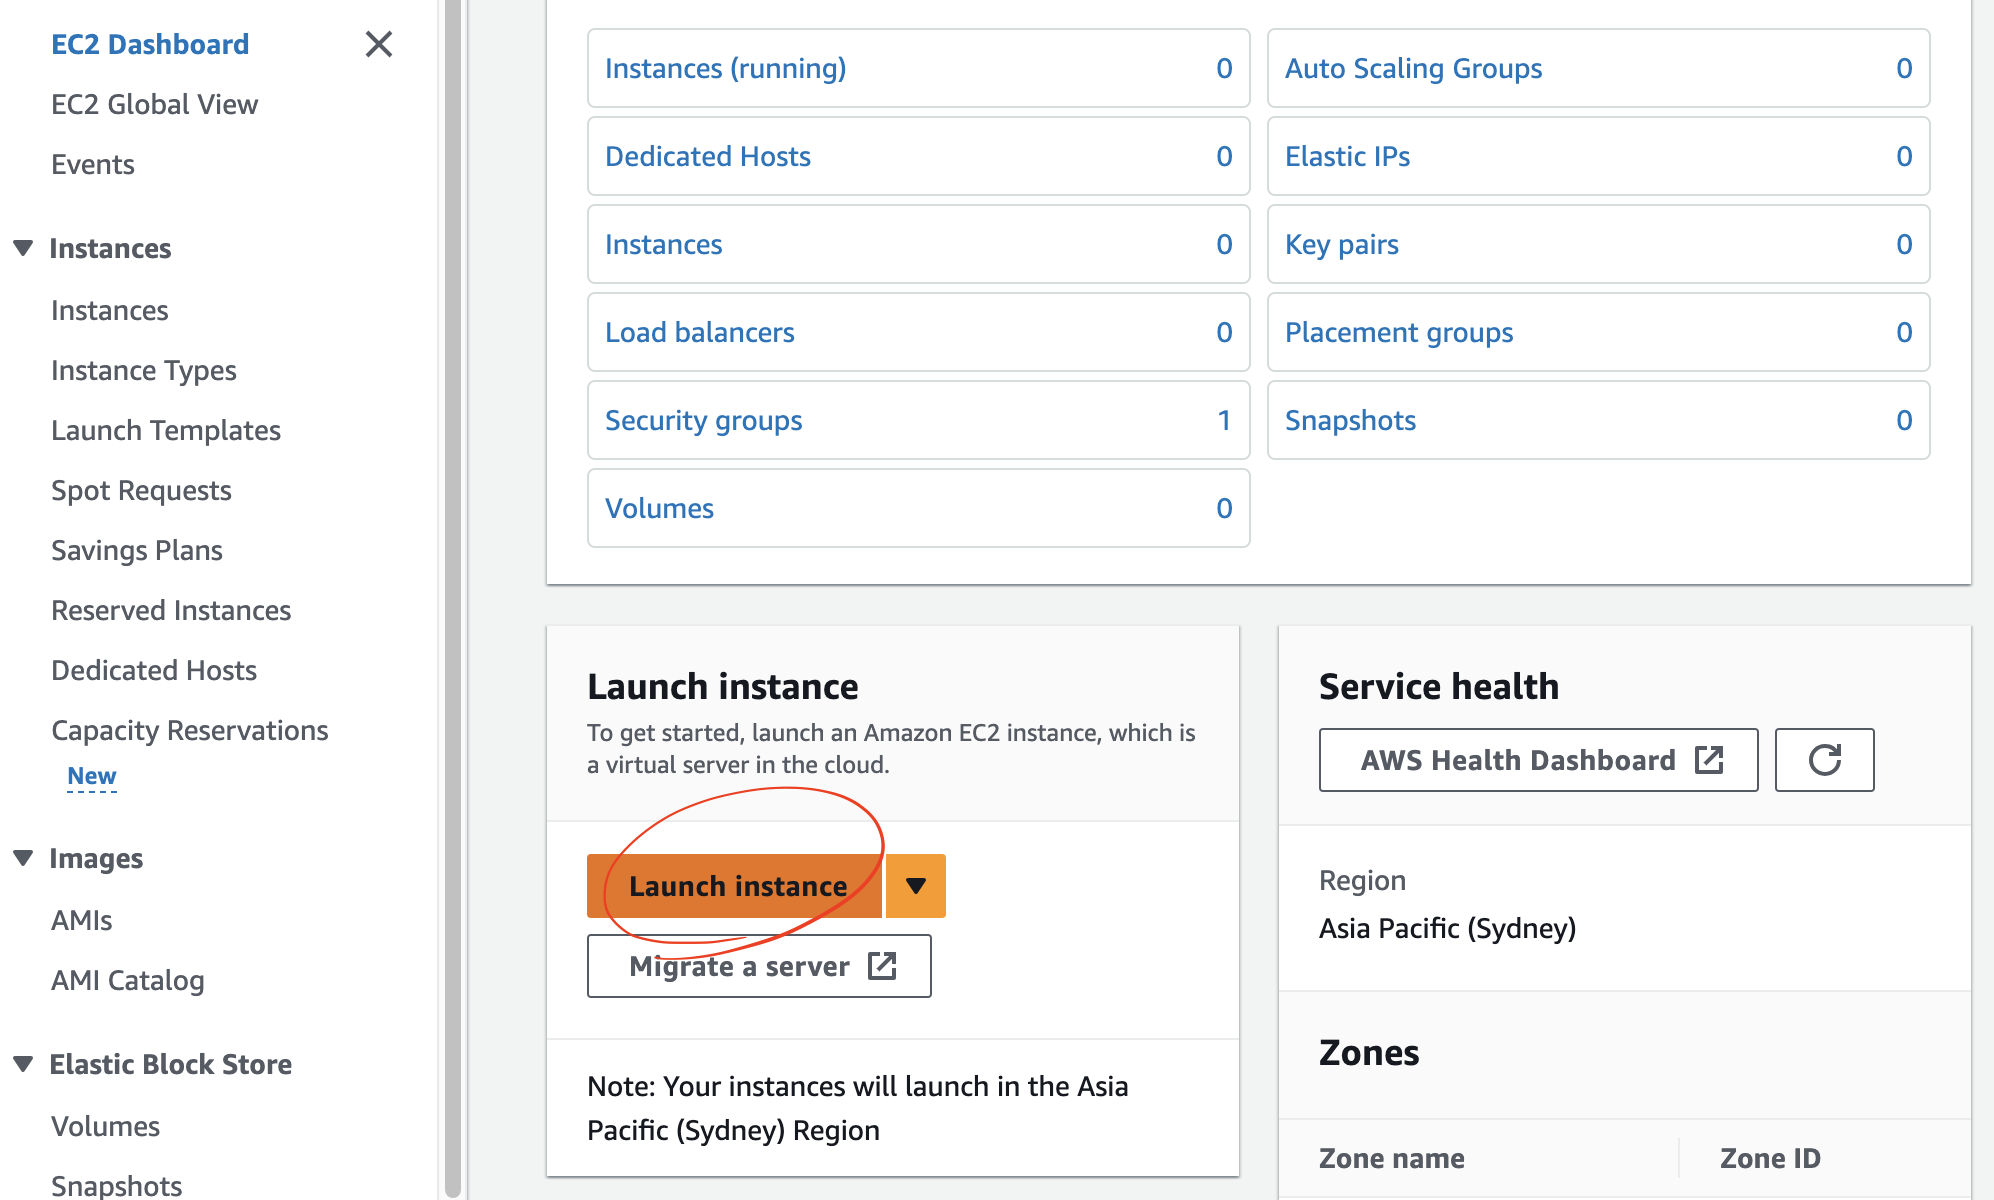
Task: Go to Launch Templates in sidebar
Action: (166, 430)
